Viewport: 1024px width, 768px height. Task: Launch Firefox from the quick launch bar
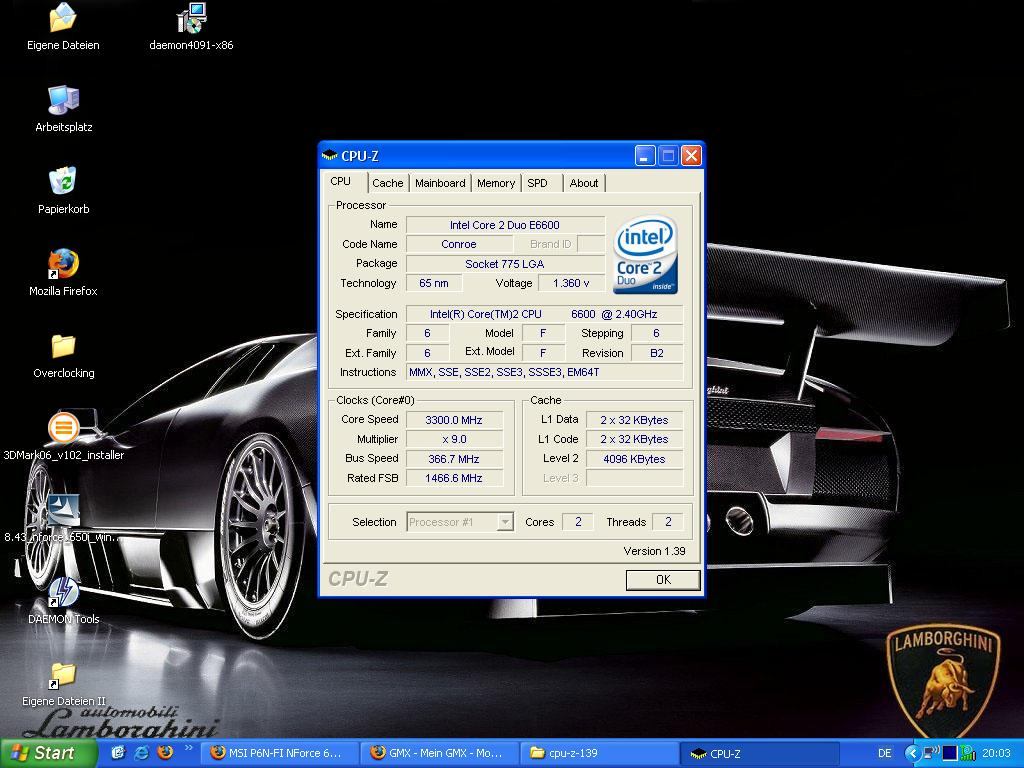[165, 752]
